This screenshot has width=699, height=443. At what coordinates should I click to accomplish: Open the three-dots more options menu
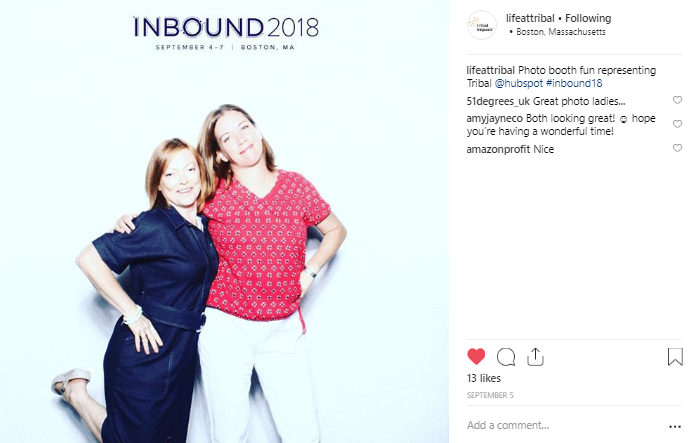click(x=674, y=425)
